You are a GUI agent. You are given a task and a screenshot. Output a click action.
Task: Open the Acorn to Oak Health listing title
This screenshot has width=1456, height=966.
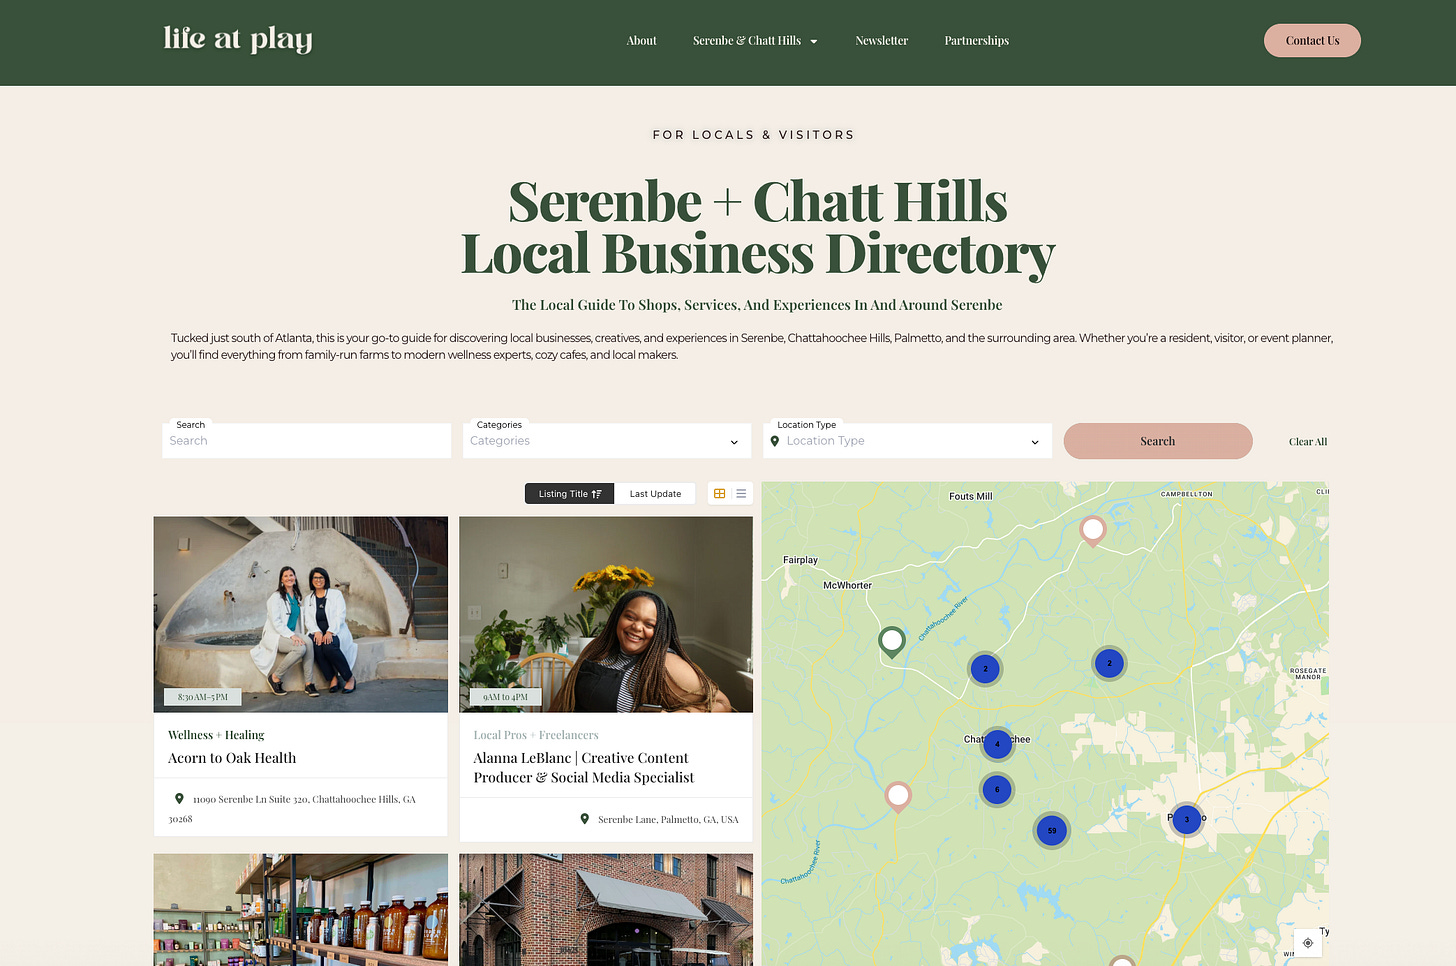pos(232,758)
